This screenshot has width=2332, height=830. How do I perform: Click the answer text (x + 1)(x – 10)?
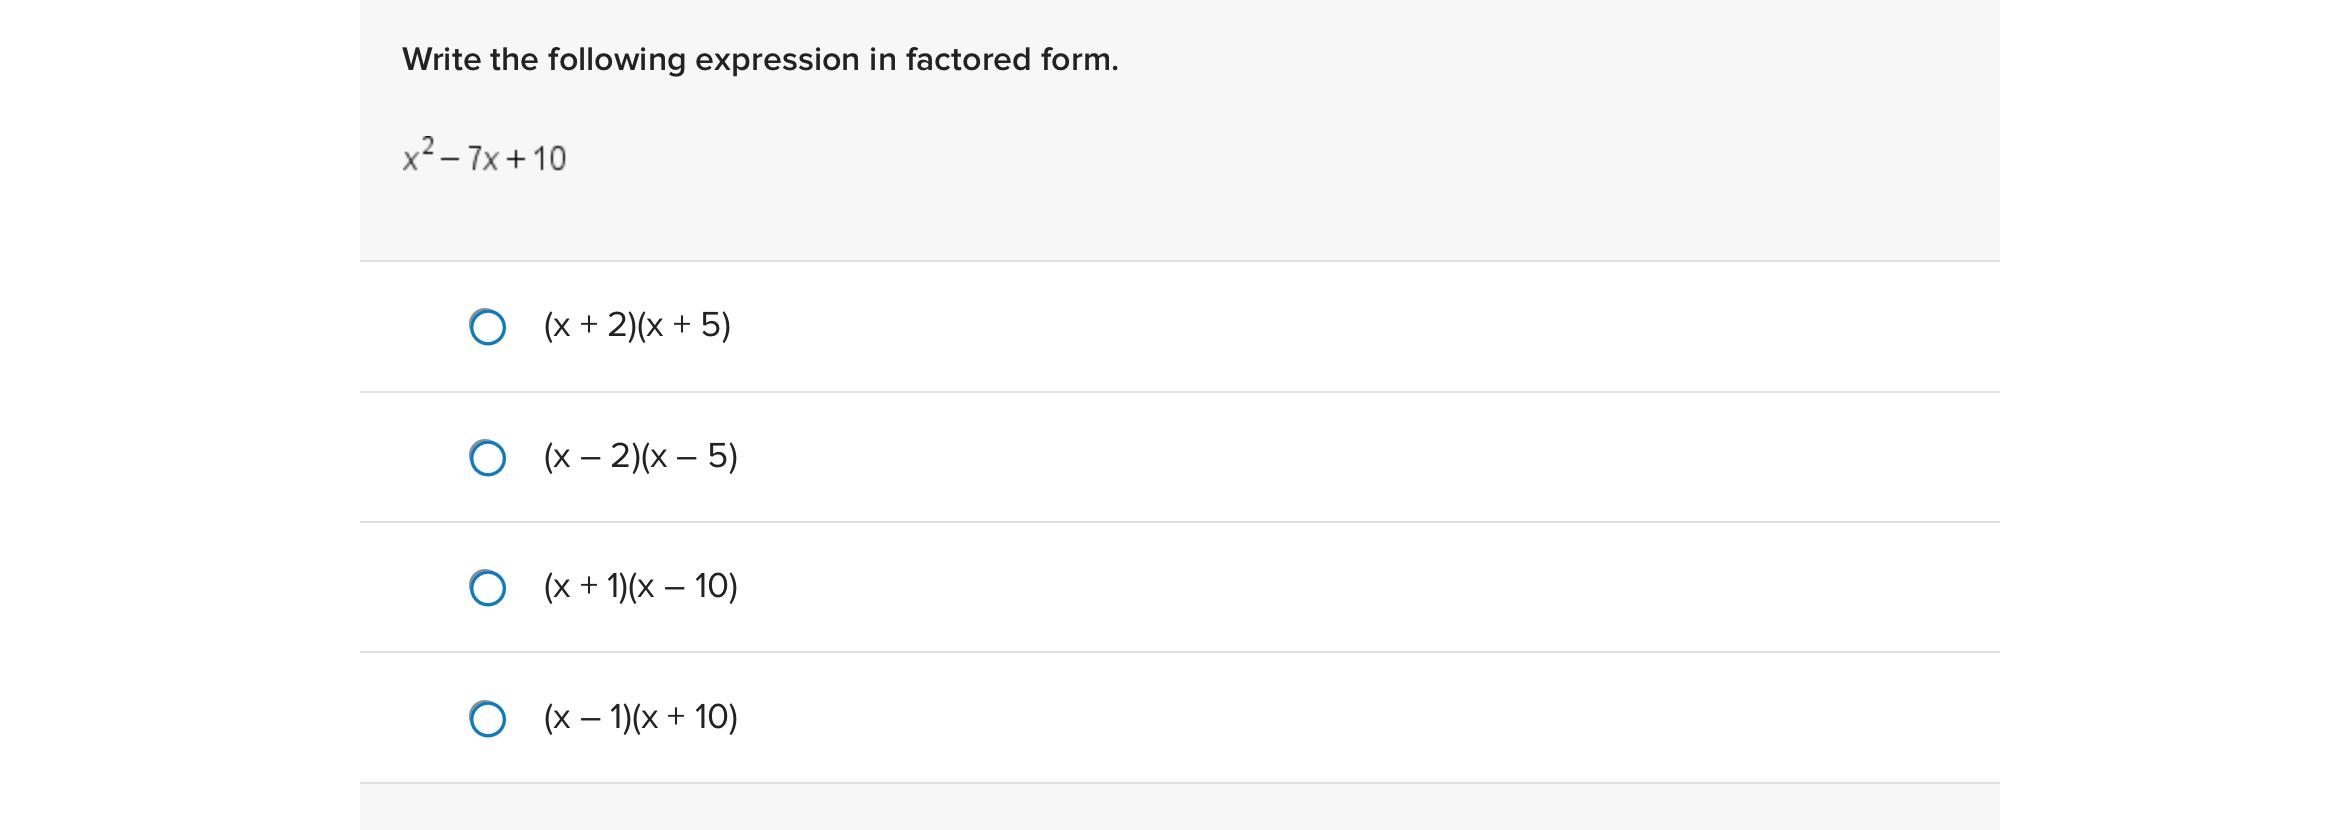tap(640, 586)
